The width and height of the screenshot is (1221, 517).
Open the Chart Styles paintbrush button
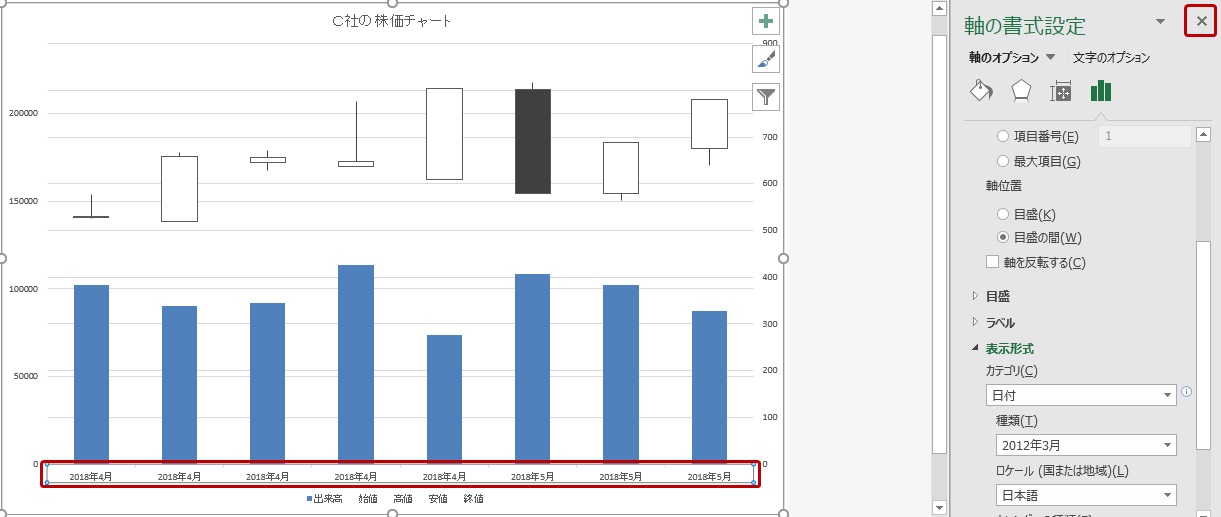pyautogui.click(x=765, y=59)
